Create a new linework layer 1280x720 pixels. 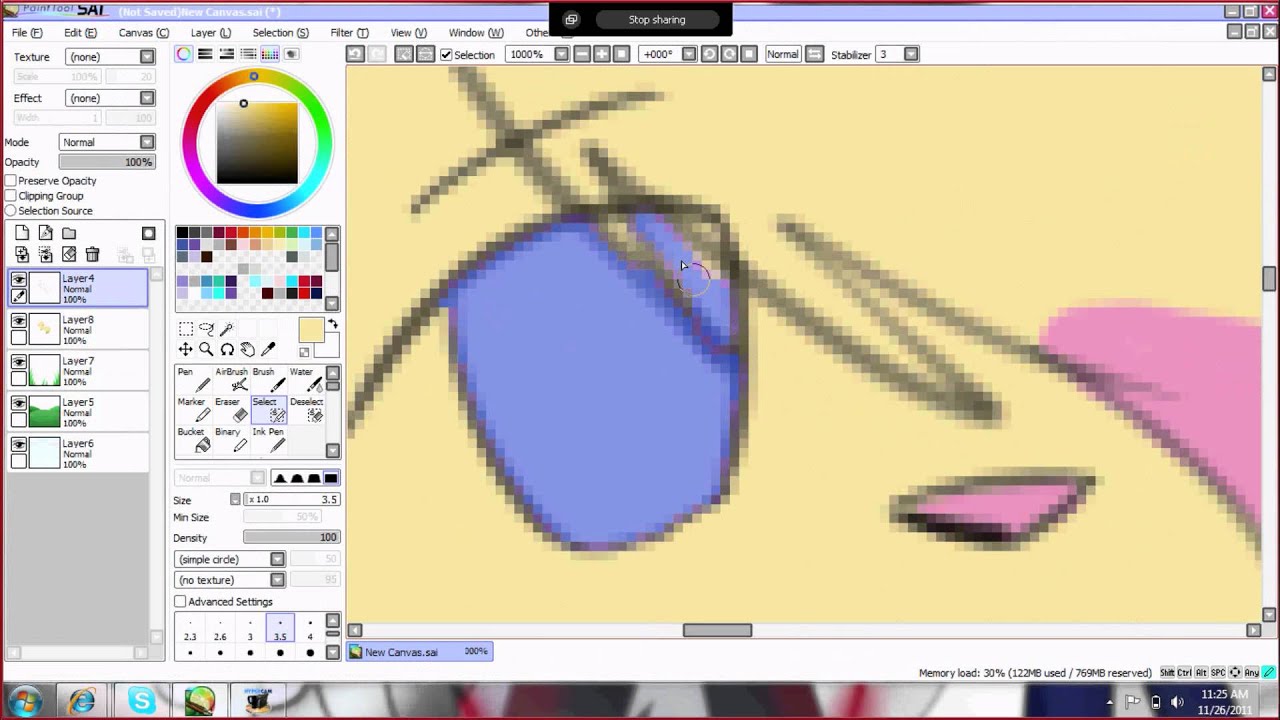(45, 233)
